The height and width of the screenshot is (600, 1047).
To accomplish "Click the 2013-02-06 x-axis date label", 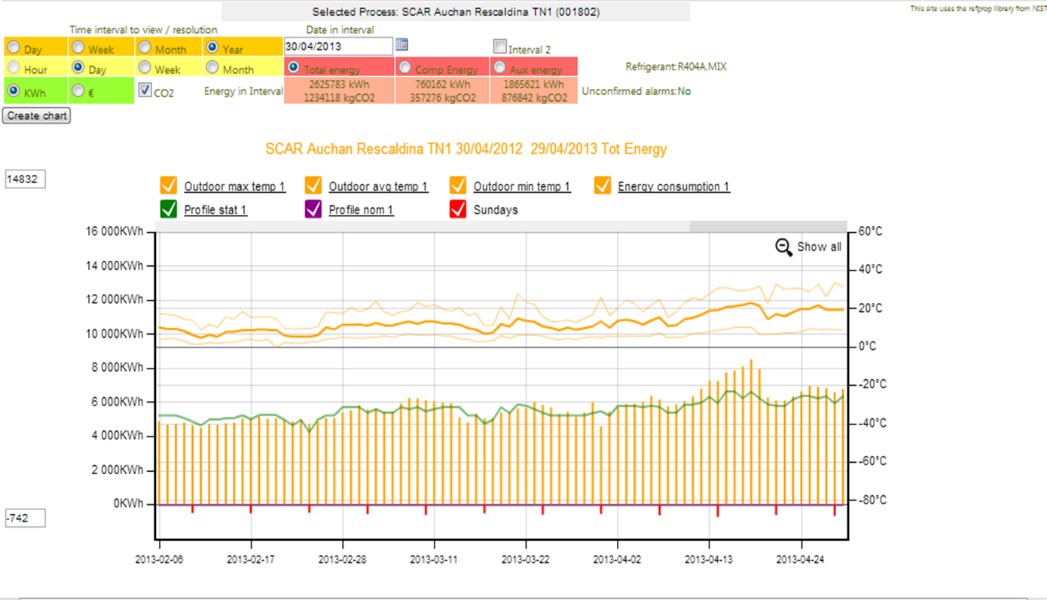I will (x=159, y=560).
